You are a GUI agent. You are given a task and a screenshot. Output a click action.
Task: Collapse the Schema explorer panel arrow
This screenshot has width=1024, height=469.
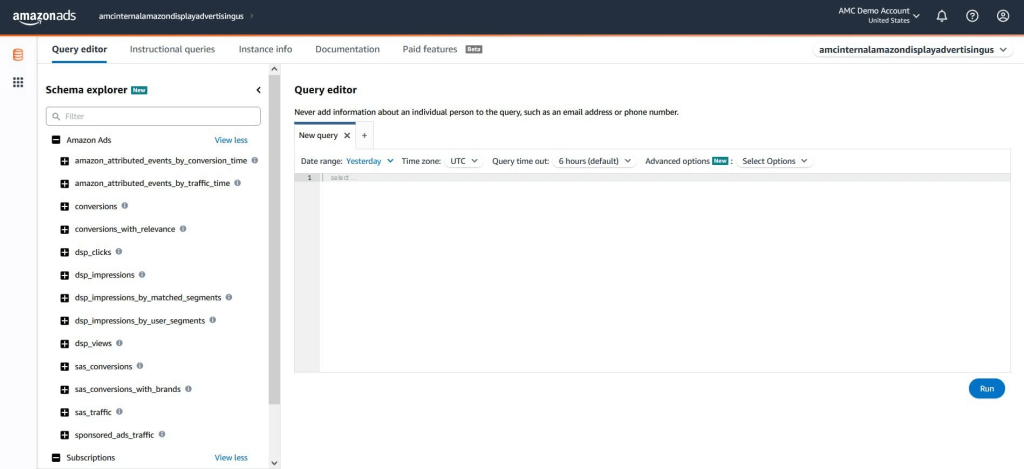point(258,90)
